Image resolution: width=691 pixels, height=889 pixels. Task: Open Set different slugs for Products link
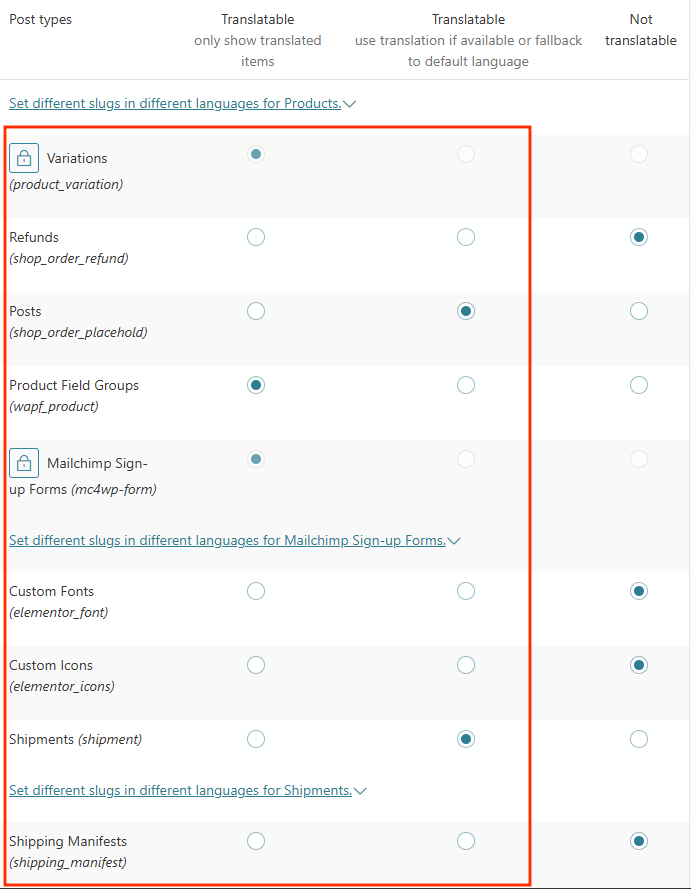(175, 103)
